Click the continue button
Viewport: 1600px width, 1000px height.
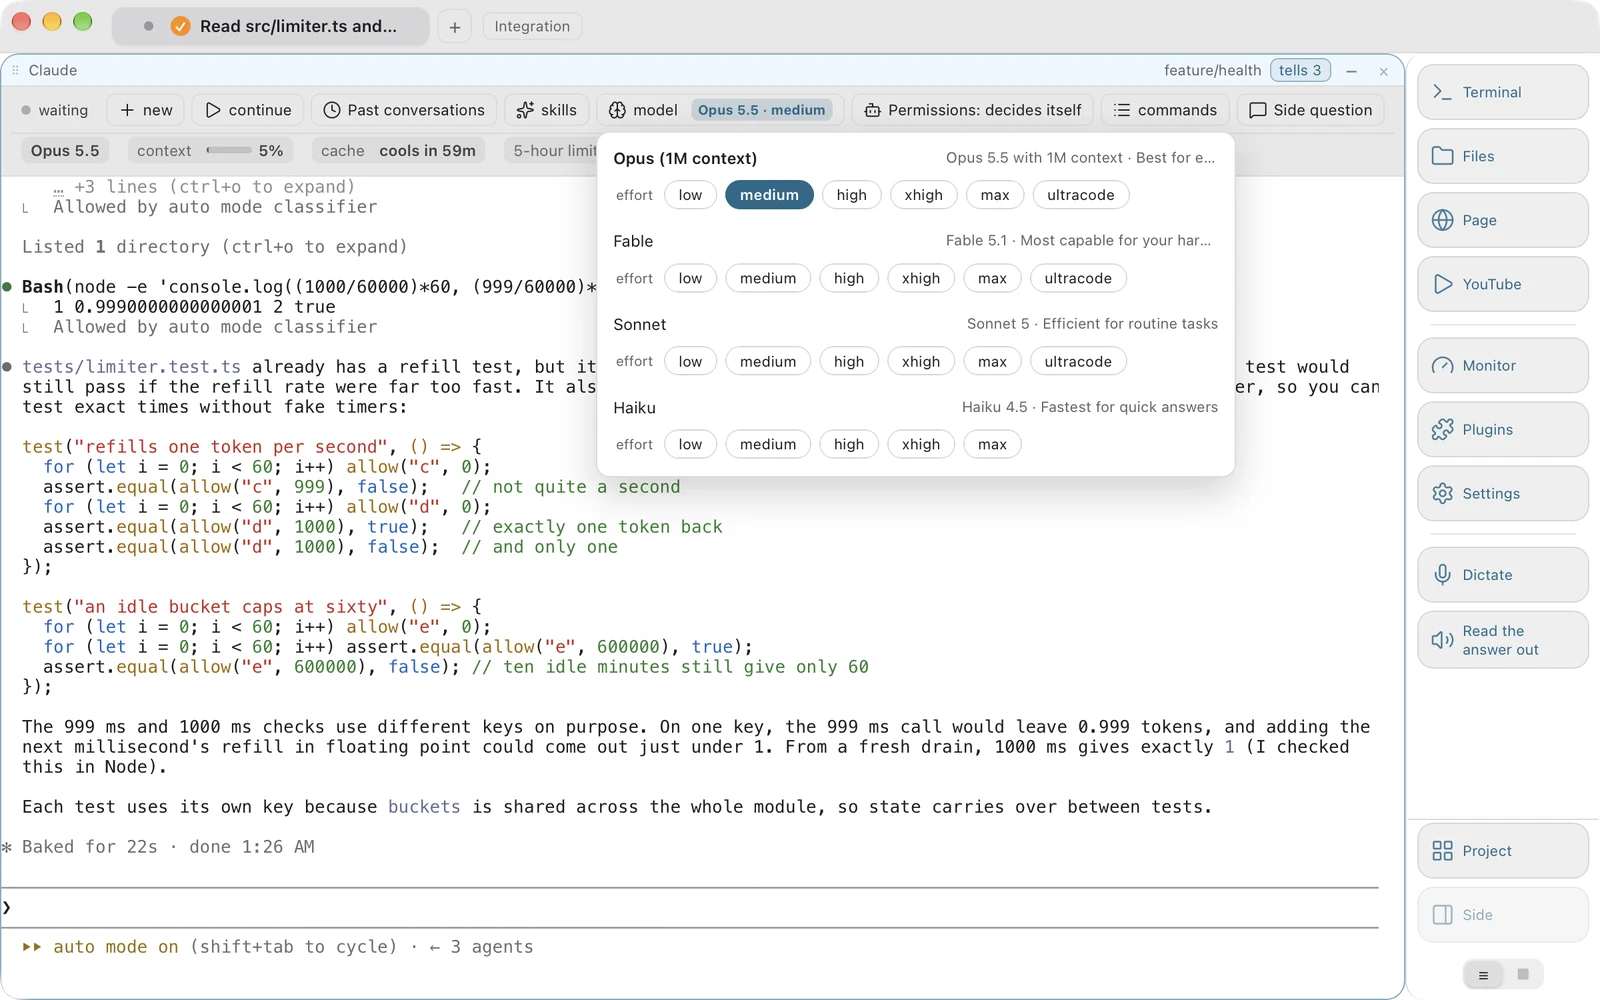click(248, 110)
